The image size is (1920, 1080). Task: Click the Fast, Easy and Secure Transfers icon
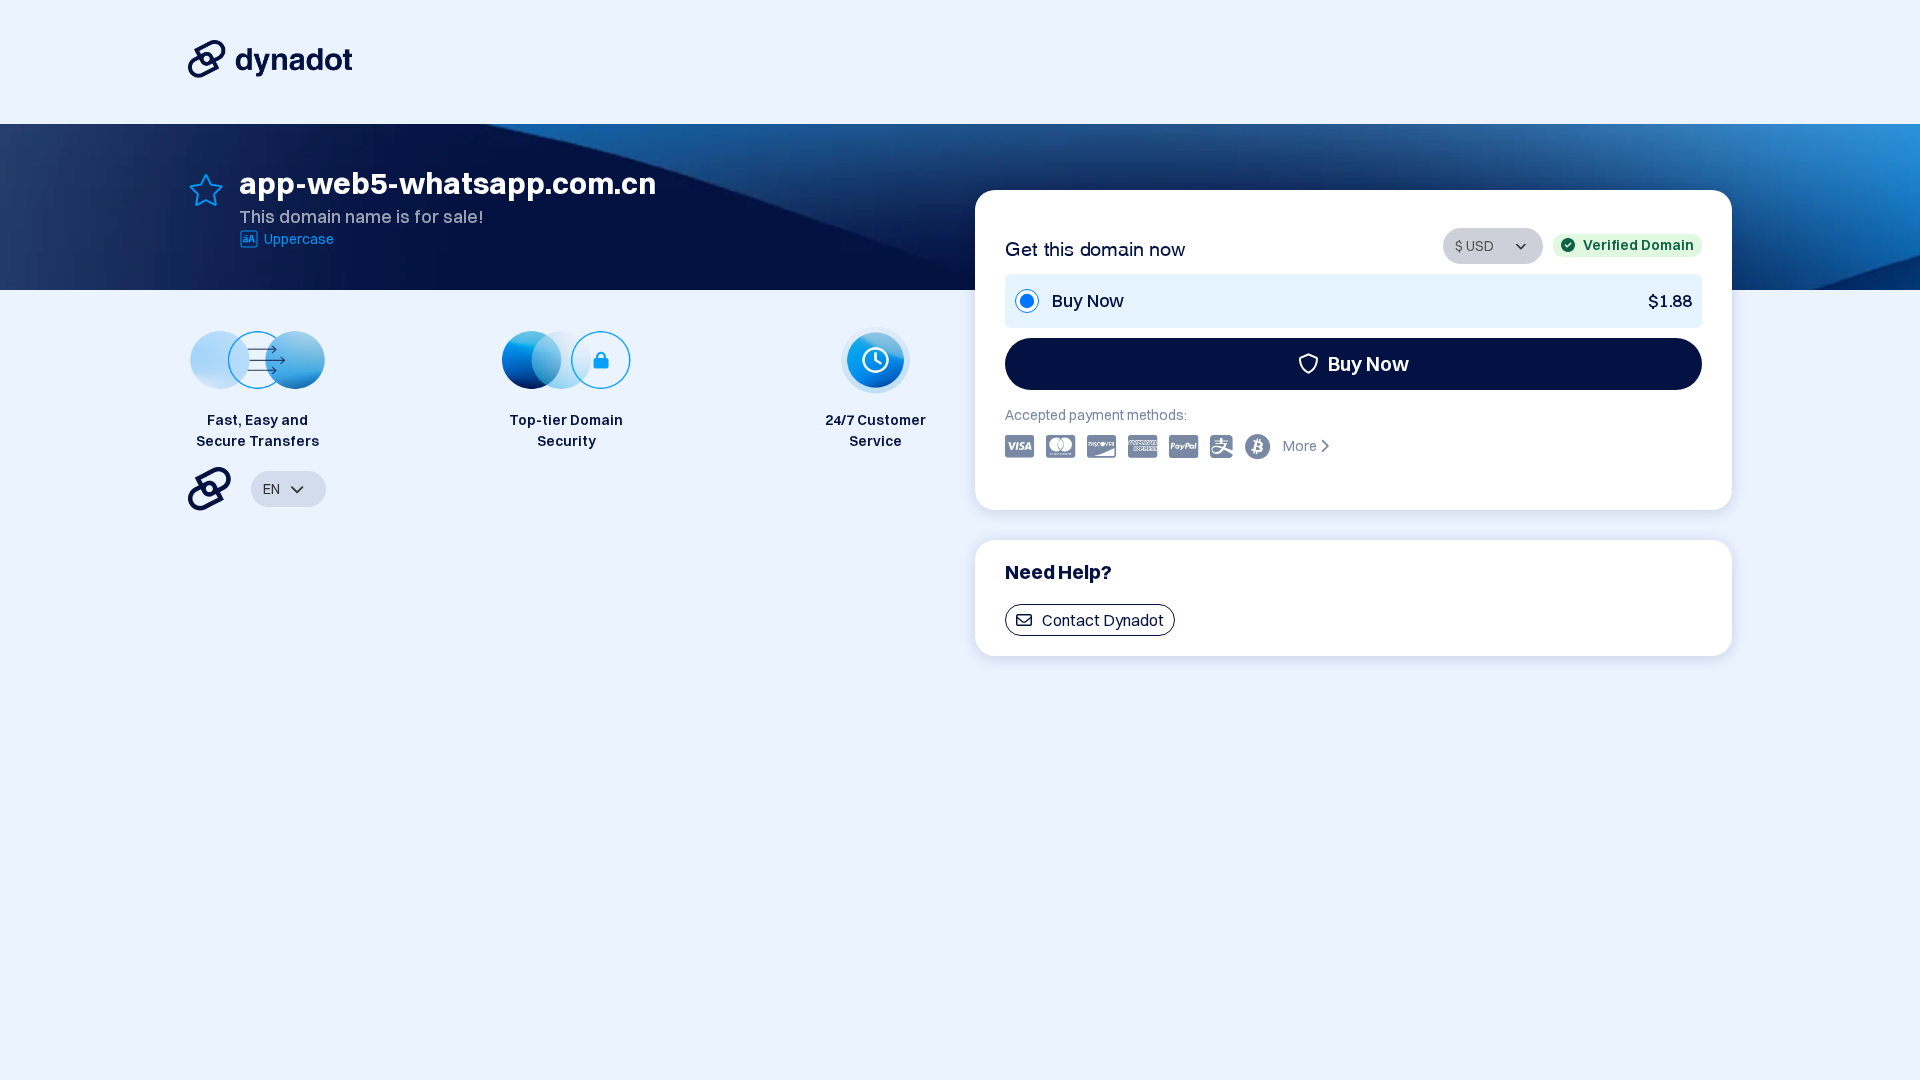(257, 360)
